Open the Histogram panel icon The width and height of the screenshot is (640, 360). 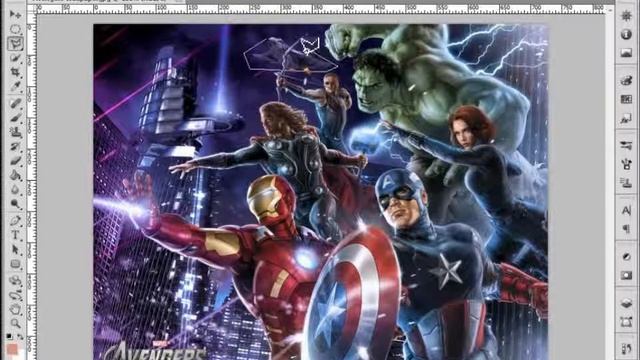tap(626, 53)
